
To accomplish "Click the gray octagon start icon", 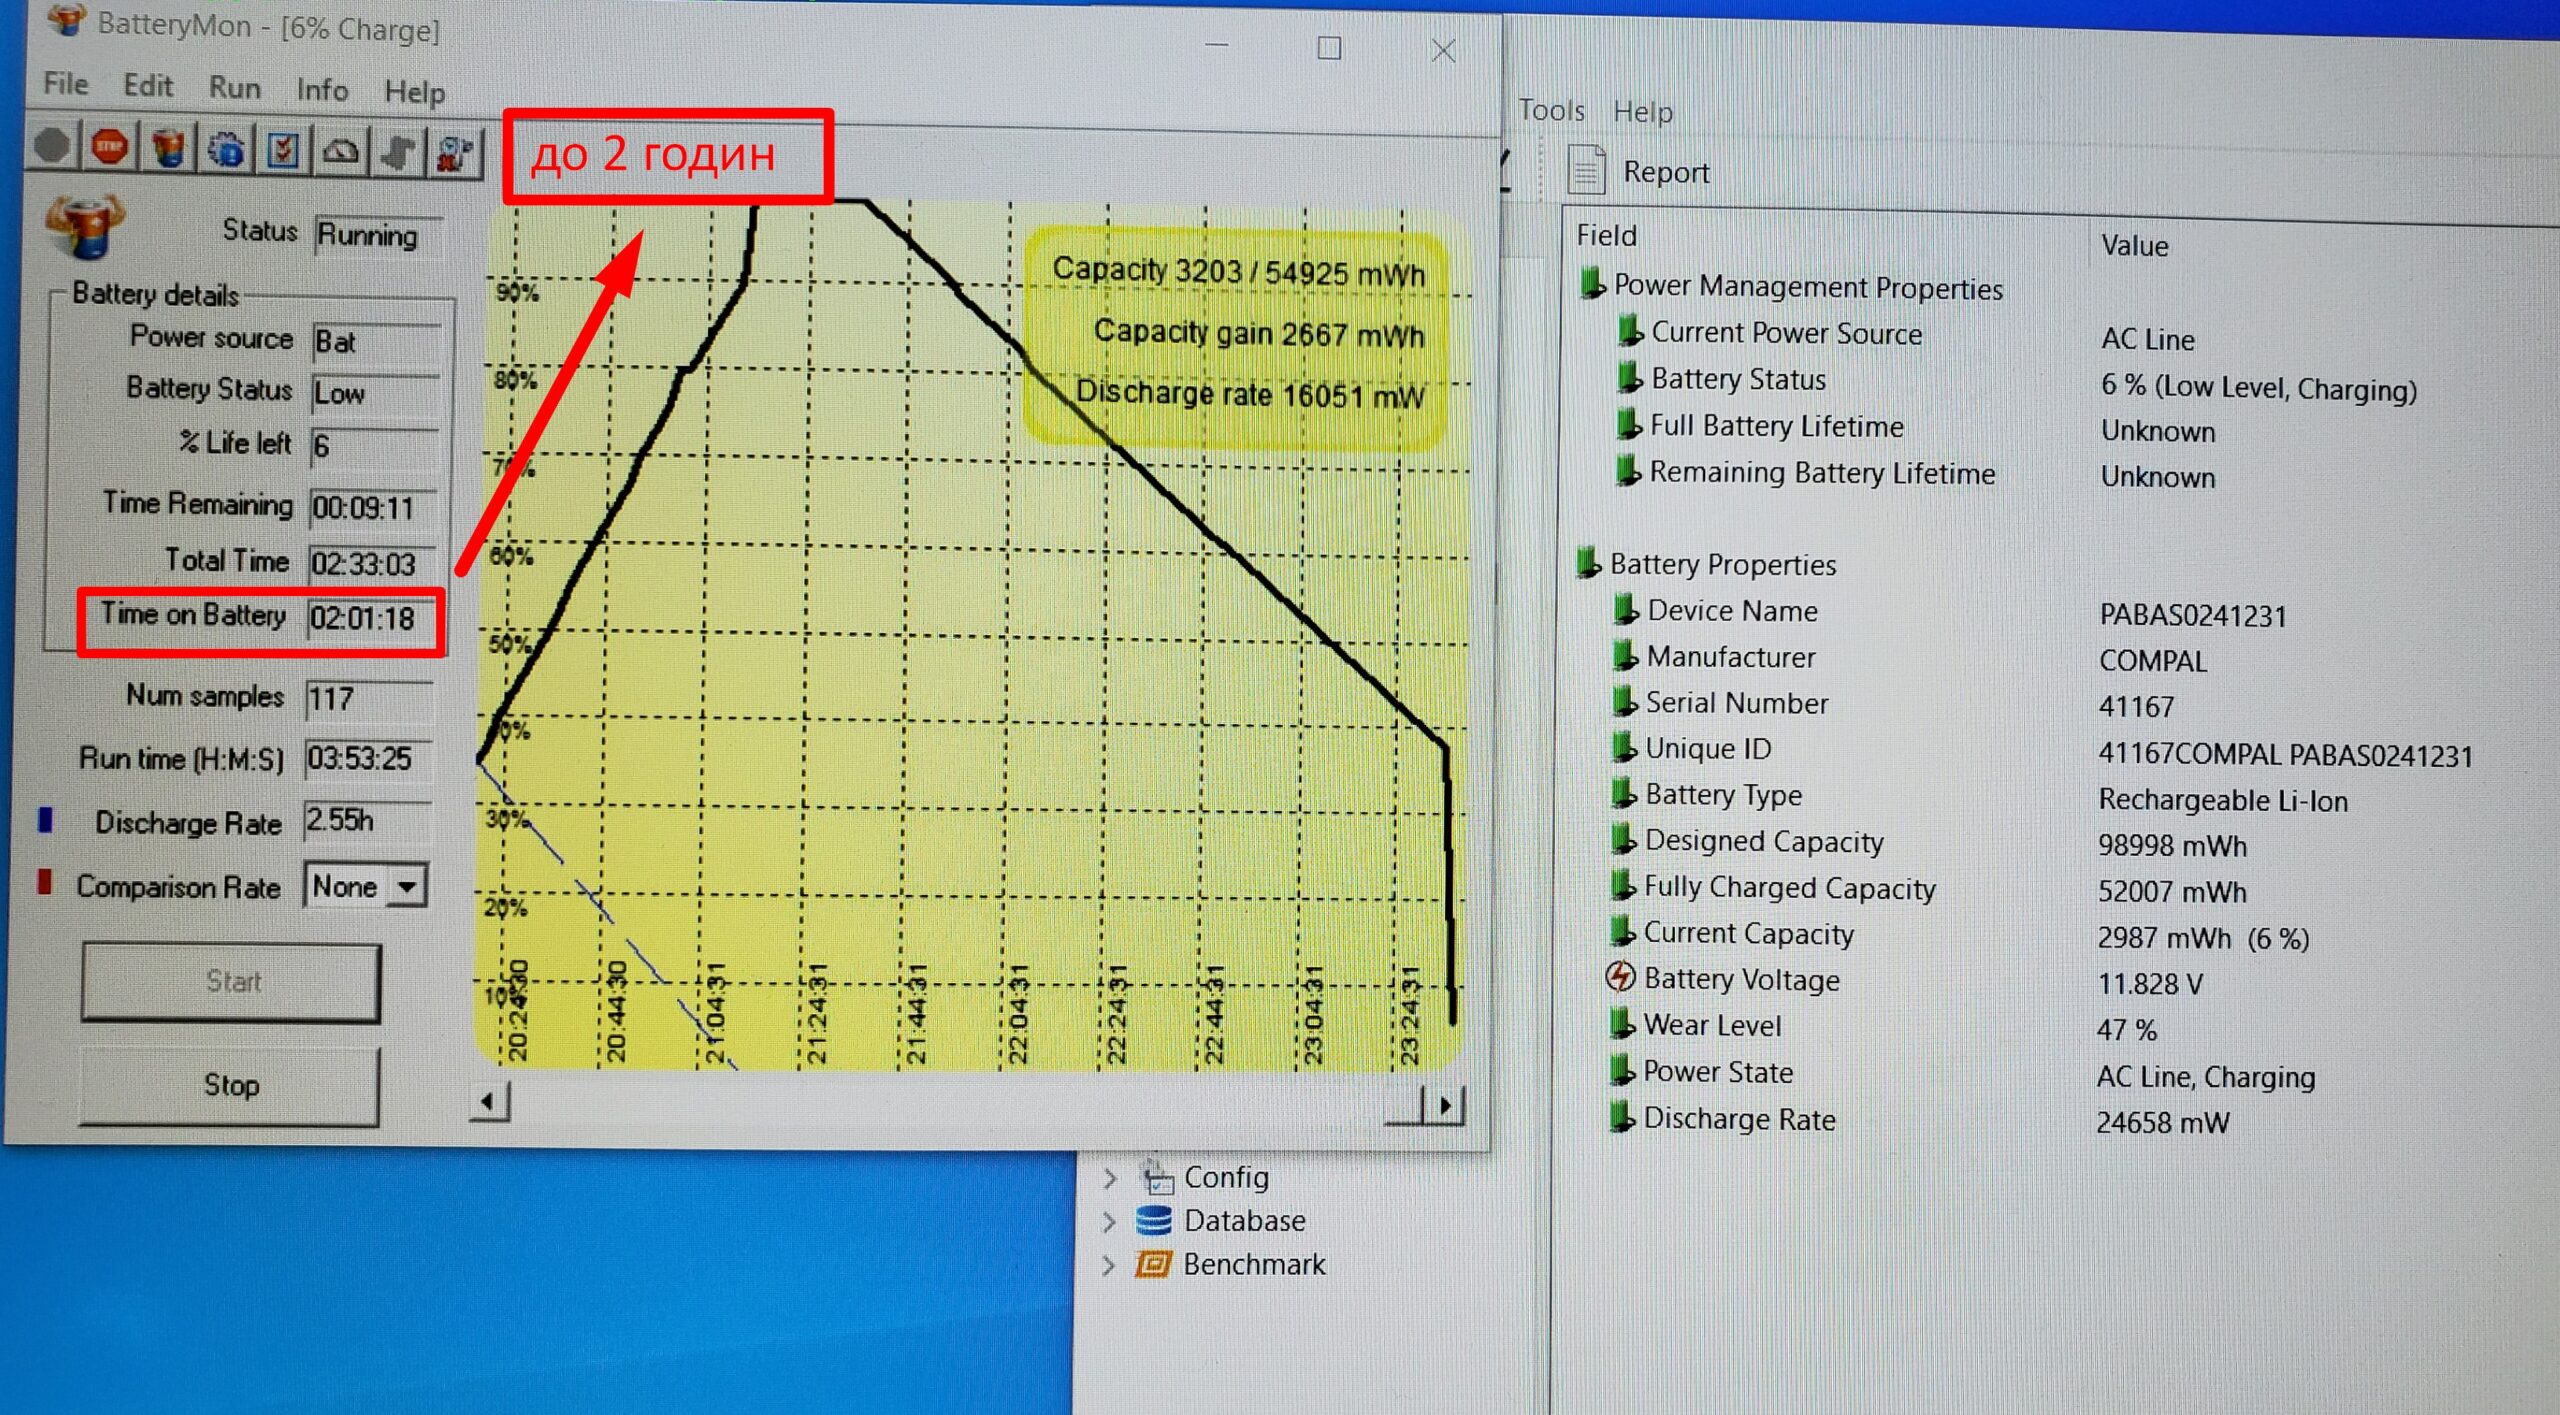I will pyautogui.click(x=52, y=146).
